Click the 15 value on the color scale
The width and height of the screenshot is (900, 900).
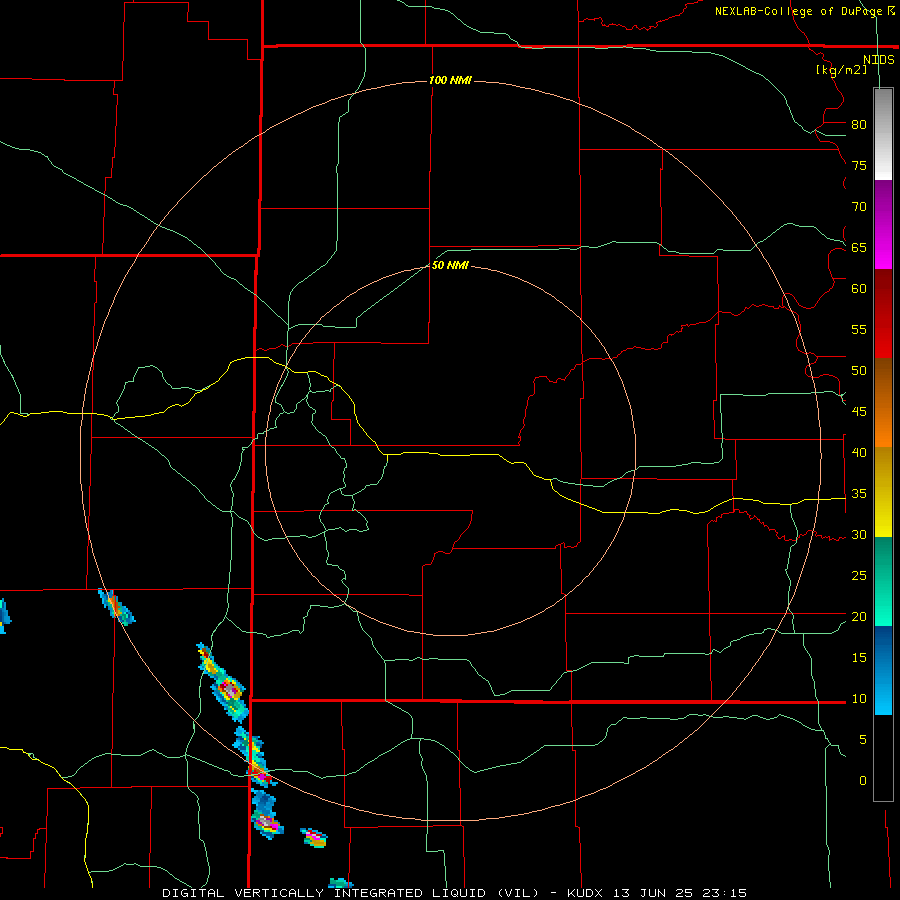(x=859, y=658)
